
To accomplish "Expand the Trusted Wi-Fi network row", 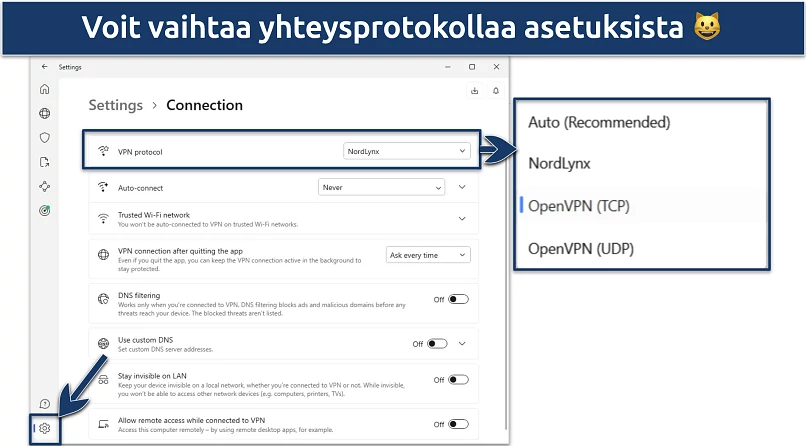I will pyautogui.click(x=462, y=219).
